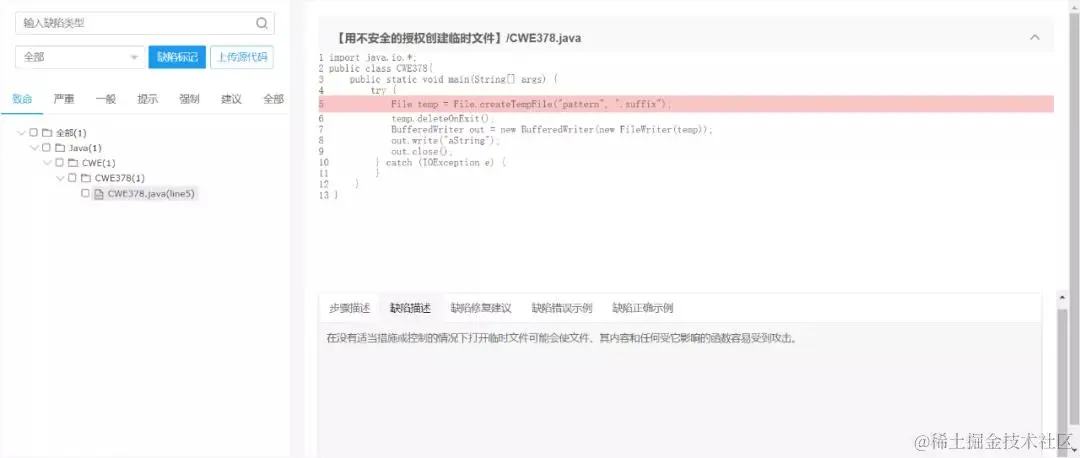
Task: Click the 缺陷标记 button
Action: click(177, 57)
